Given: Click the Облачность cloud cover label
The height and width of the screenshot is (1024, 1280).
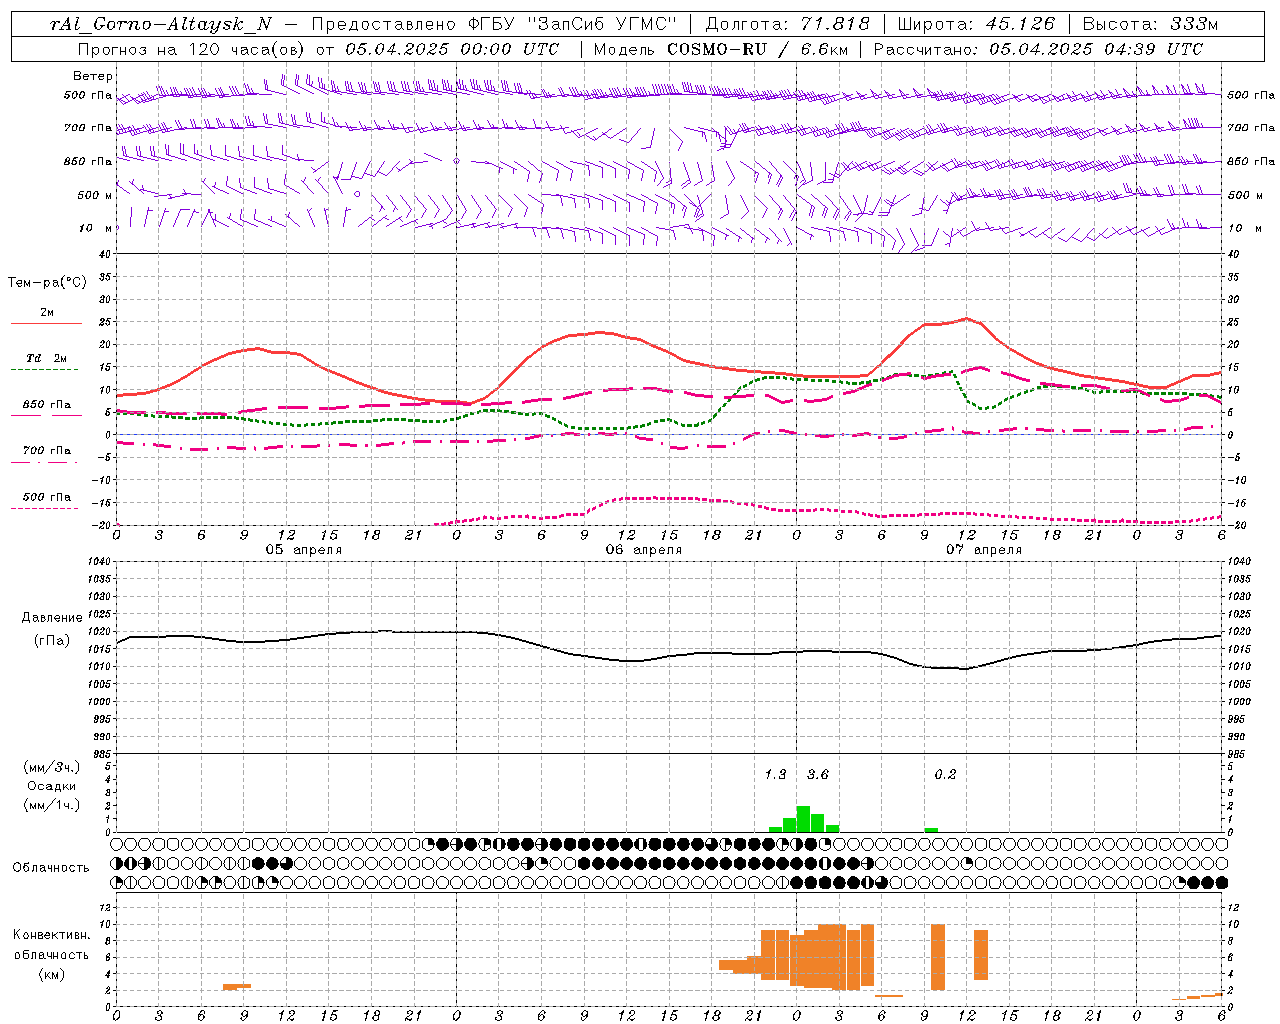Looking at the screenshot, I should click(x=51, y=868).
